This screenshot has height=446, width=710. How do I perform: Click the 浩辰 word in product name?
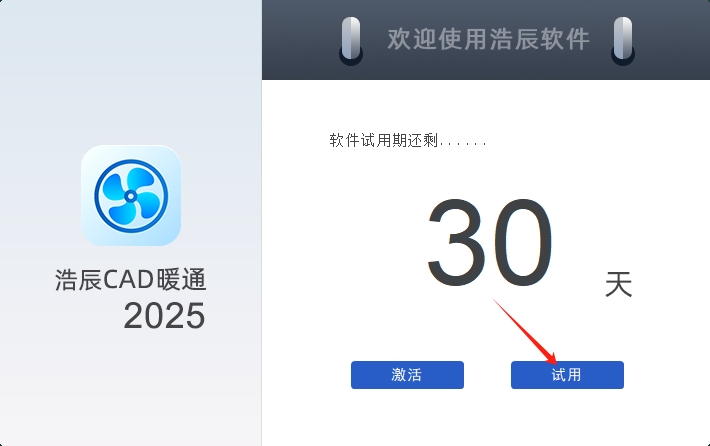[x=78, y=279]
